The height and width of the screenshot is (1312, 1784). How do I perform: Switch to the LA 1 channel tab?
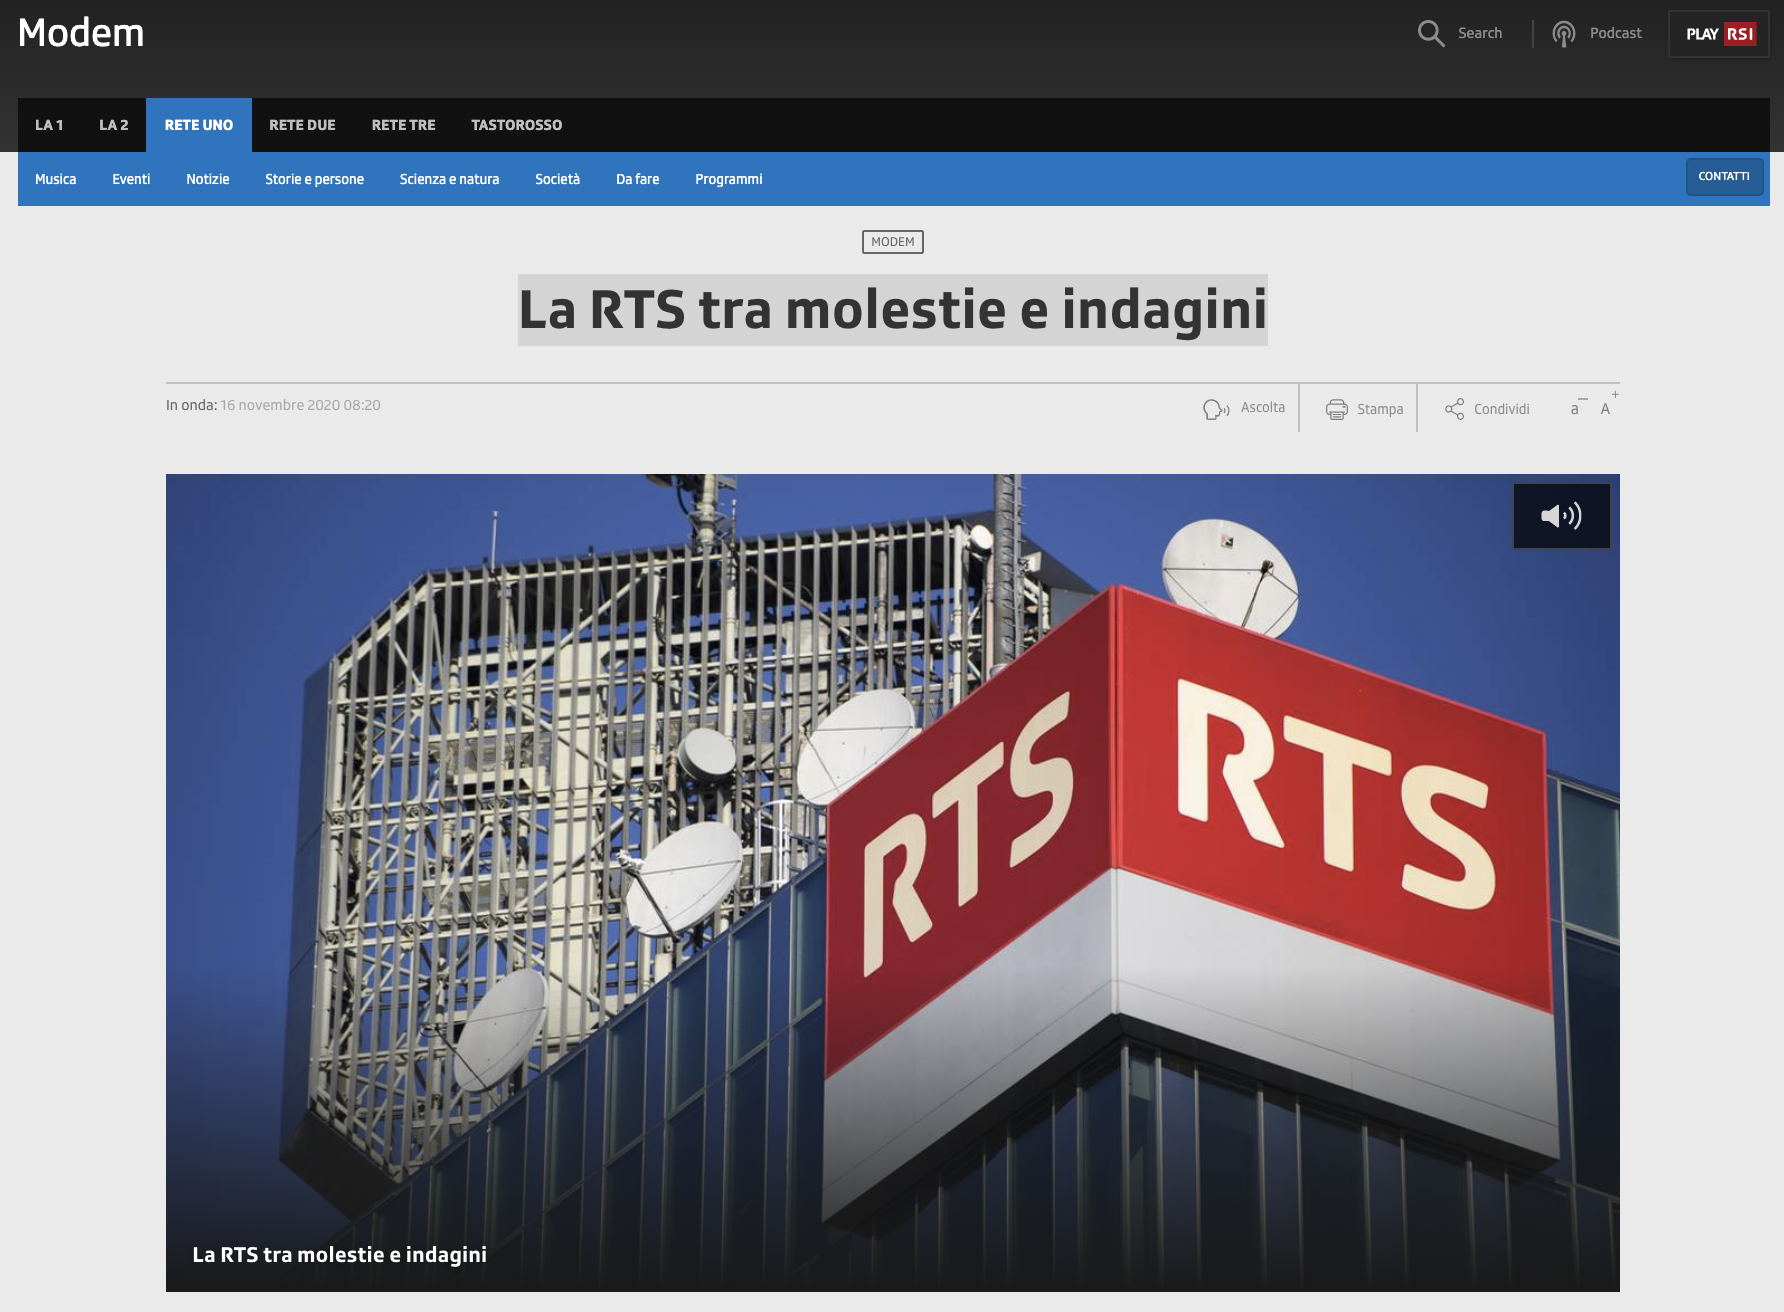click(x=49, y=125)
